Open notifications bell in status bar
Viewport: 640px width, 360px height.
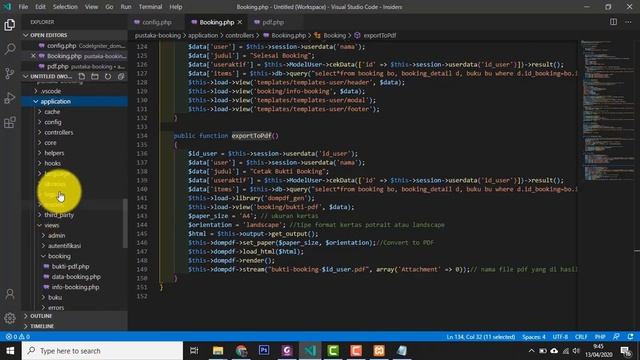click(x=631, y=337)
